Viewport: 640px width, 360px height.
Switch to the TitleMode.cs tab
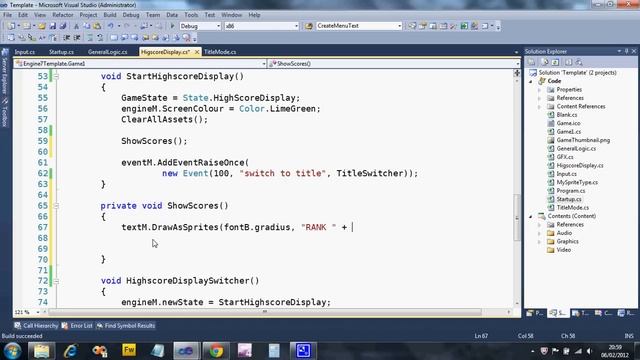220,52
